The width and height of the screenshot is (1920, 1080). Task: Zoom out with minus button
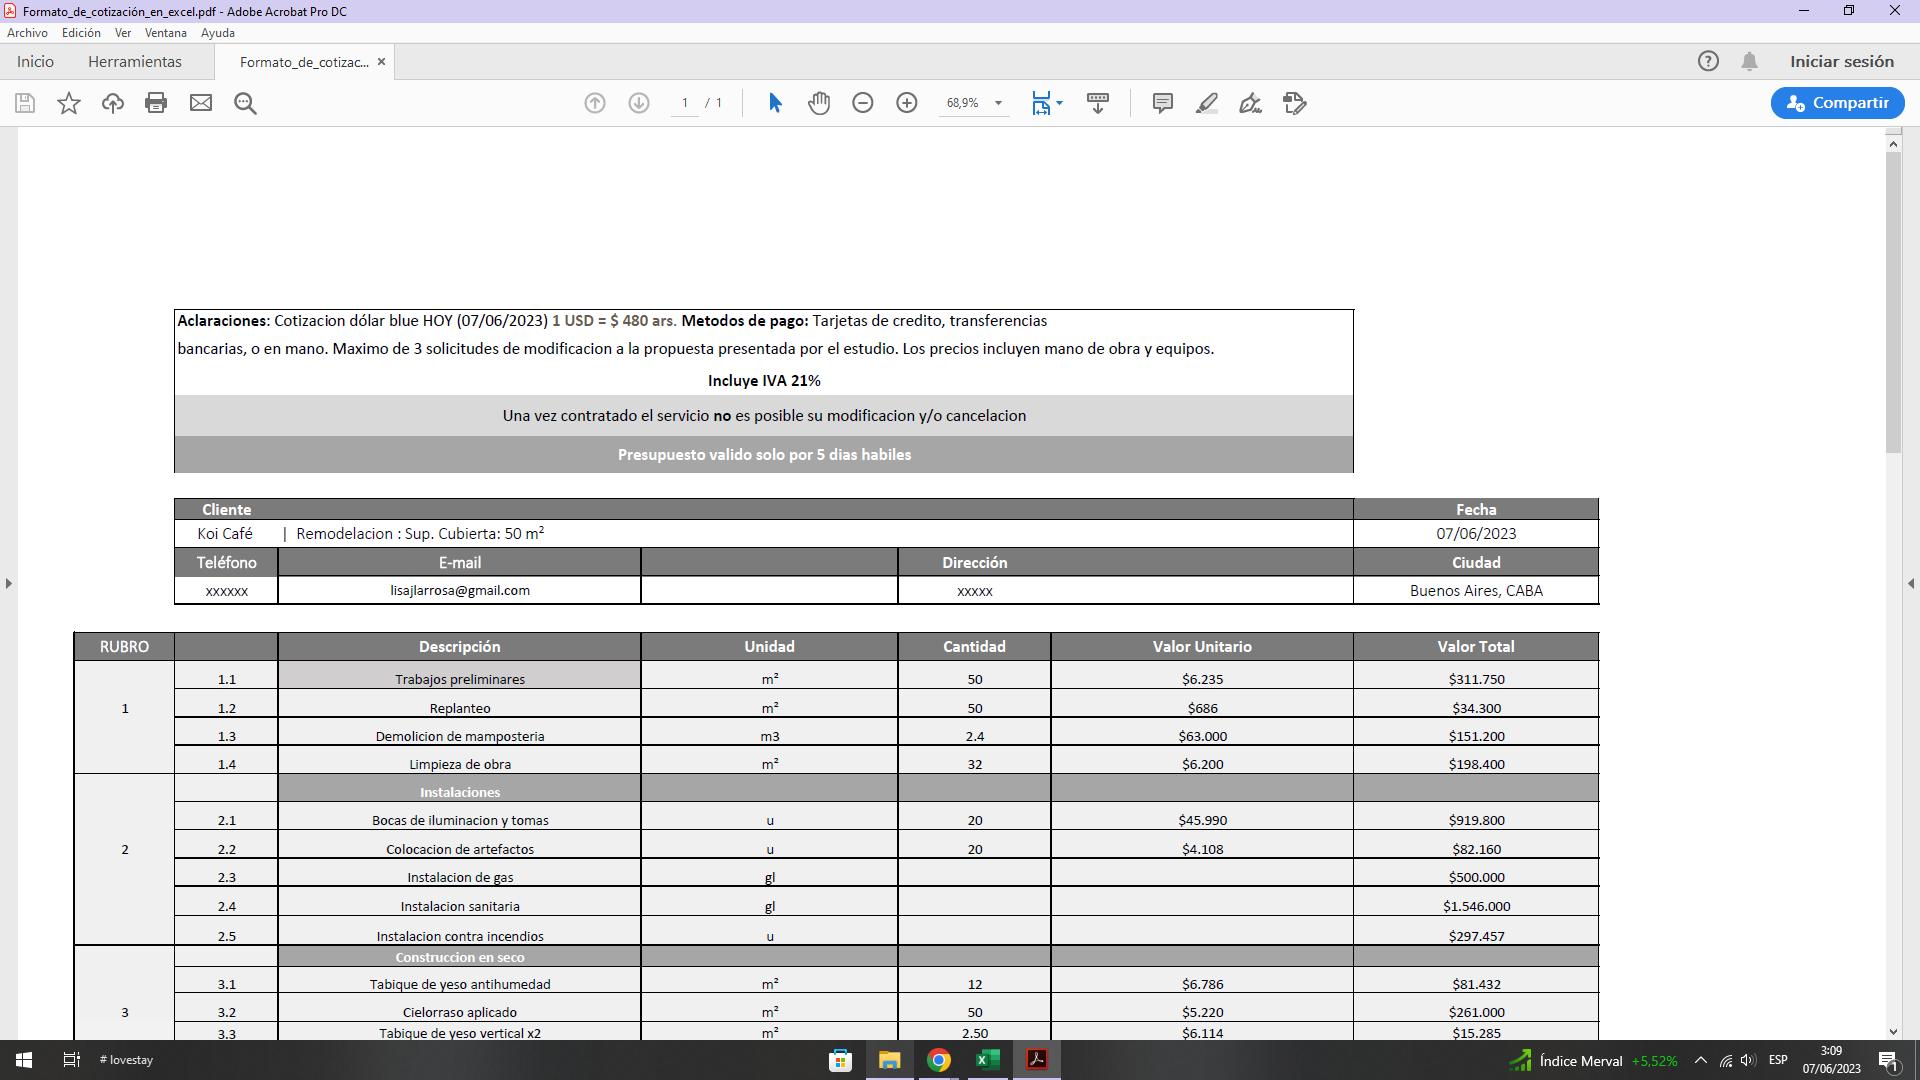pos(863,103)
